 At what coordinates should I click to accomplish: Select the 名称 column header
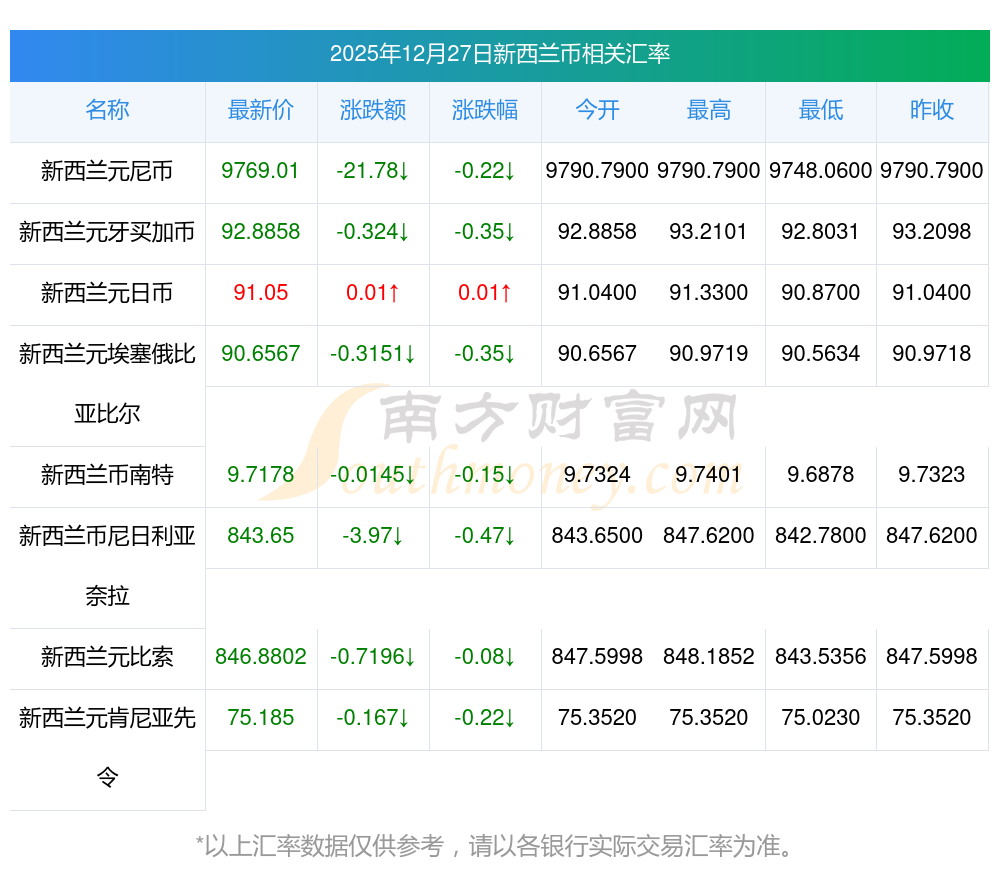[x=107, y=110]
